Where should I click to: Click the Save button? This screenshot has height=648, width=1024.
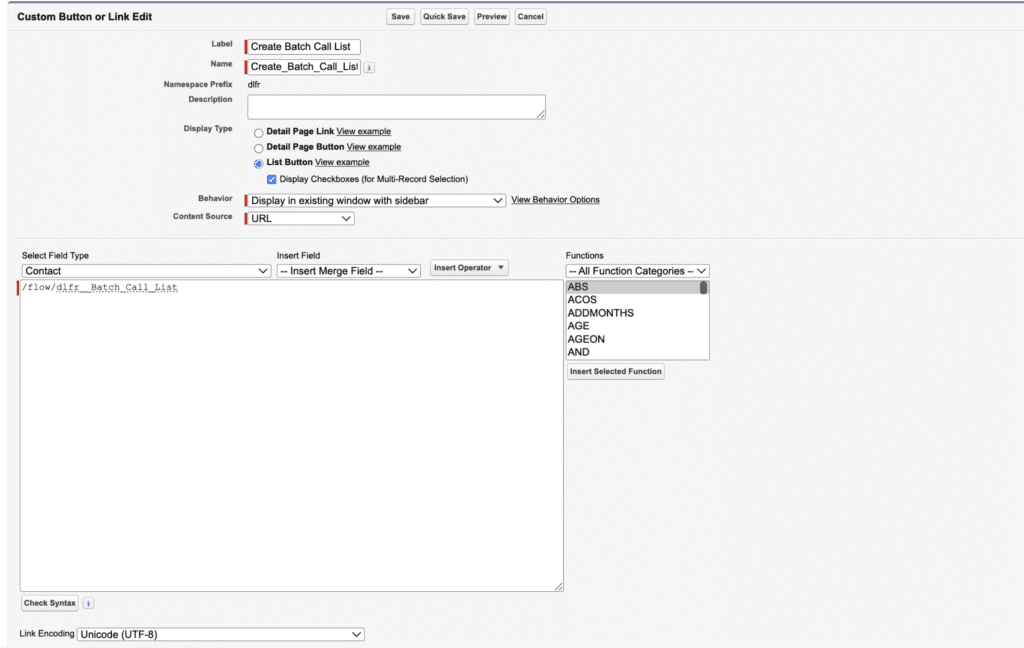pos(400,17)
